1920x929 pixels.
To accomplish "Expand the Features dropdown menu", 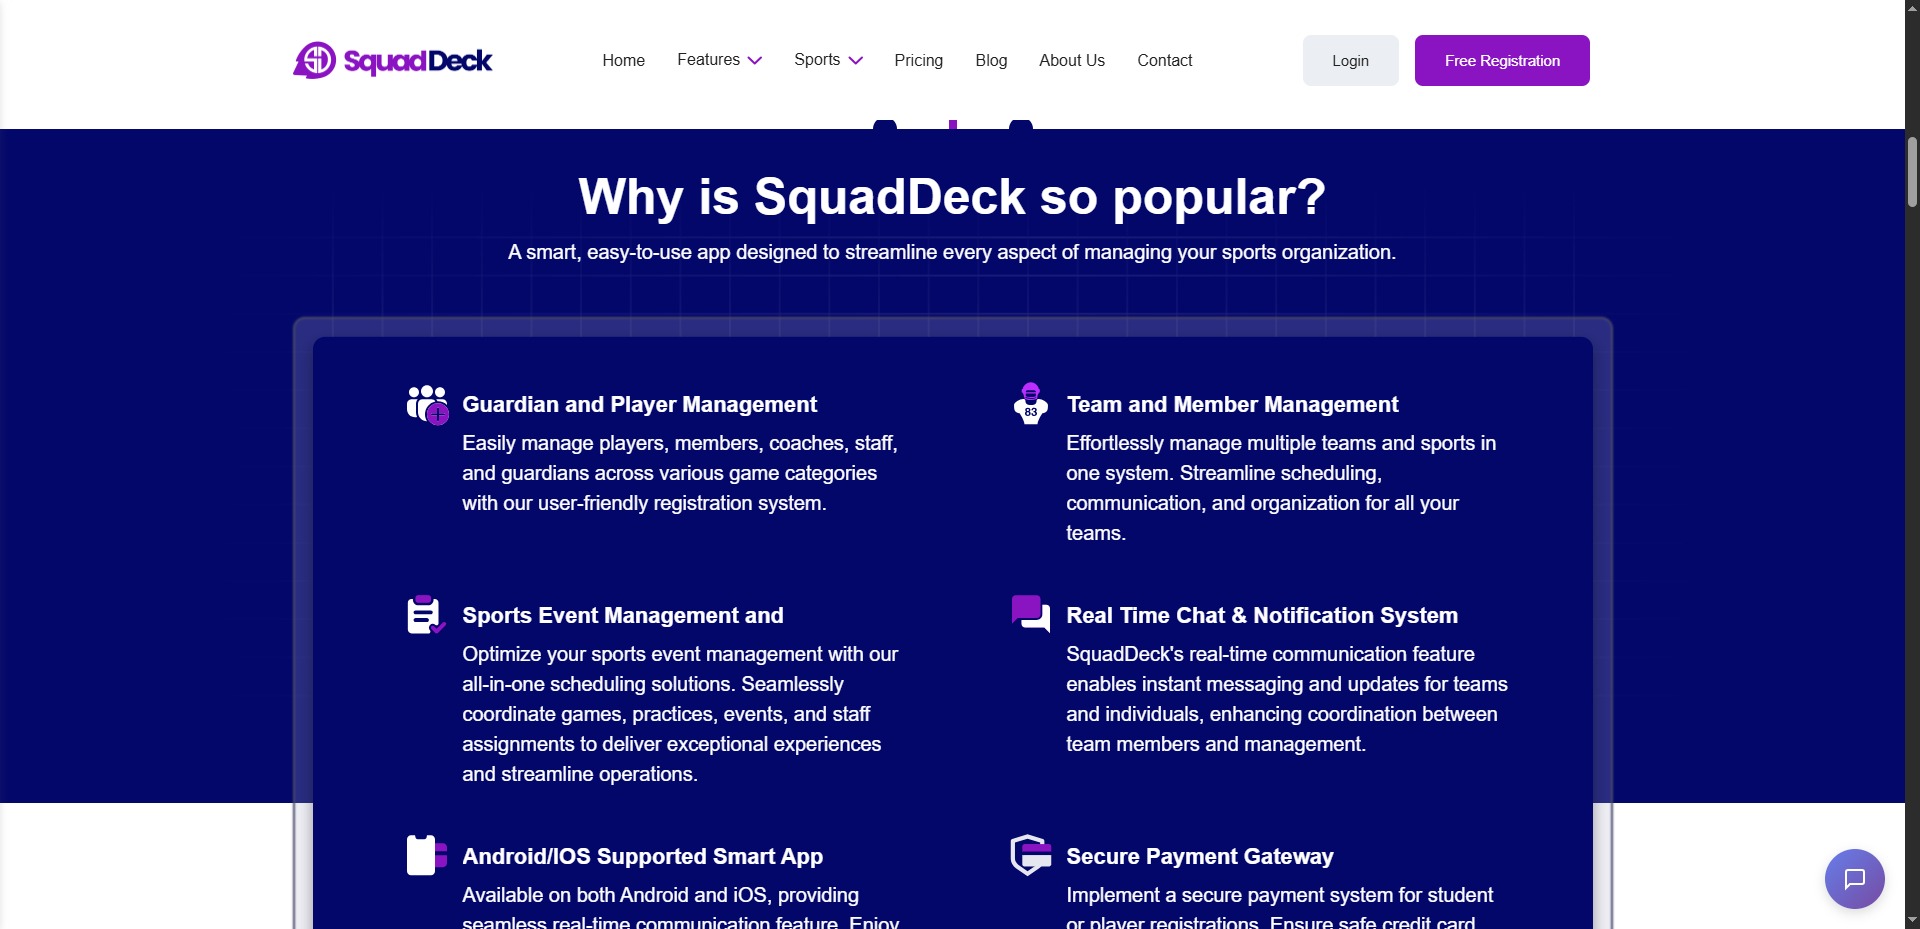I will coord(719,60).
